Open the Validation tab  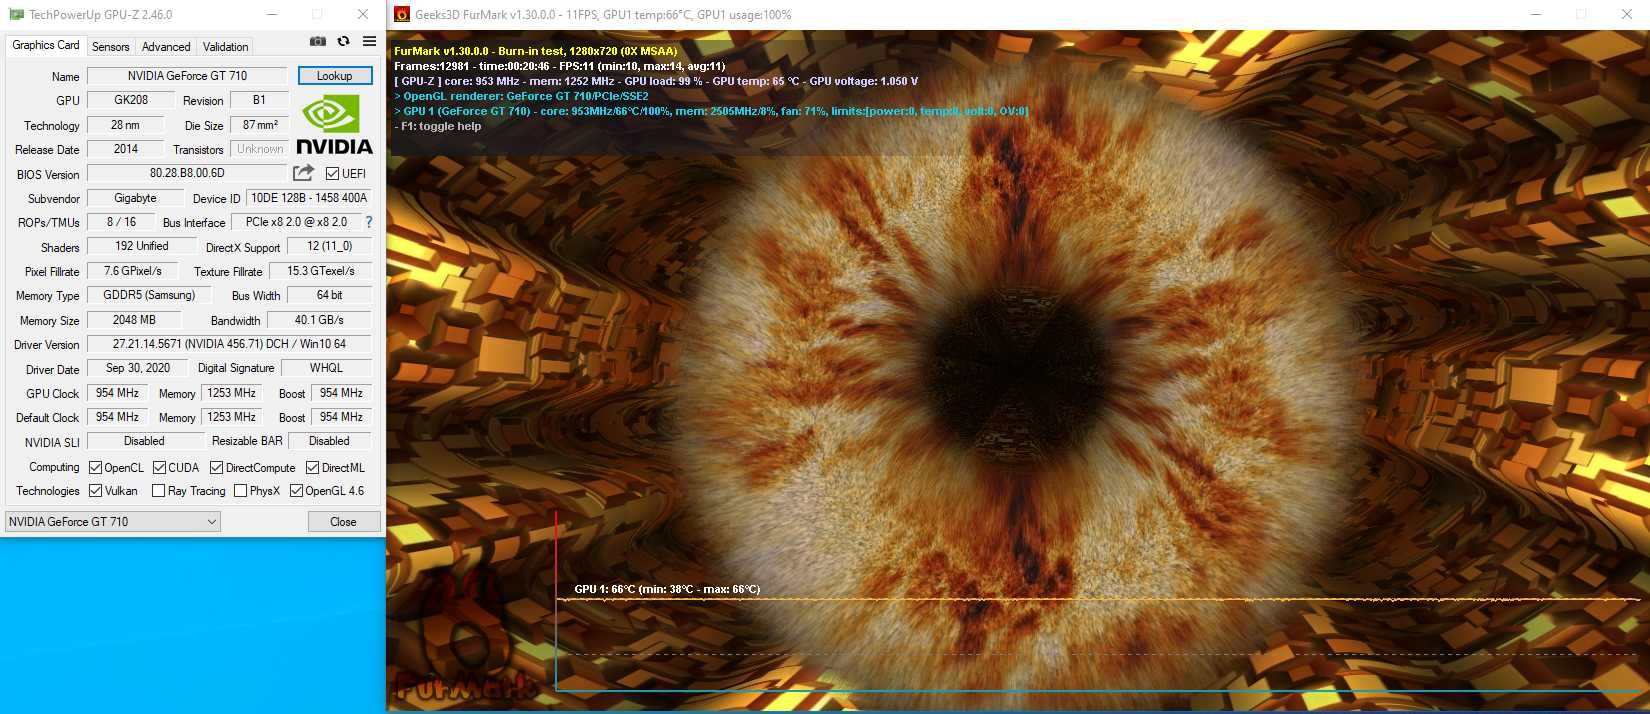(x=225, y=47)
